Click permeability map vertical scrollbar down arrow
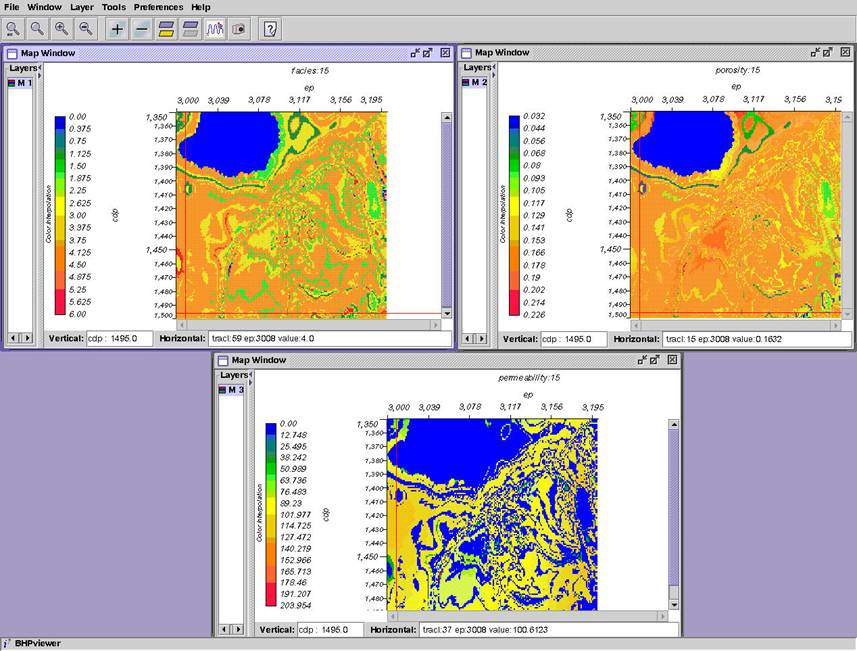 (674, 605)
